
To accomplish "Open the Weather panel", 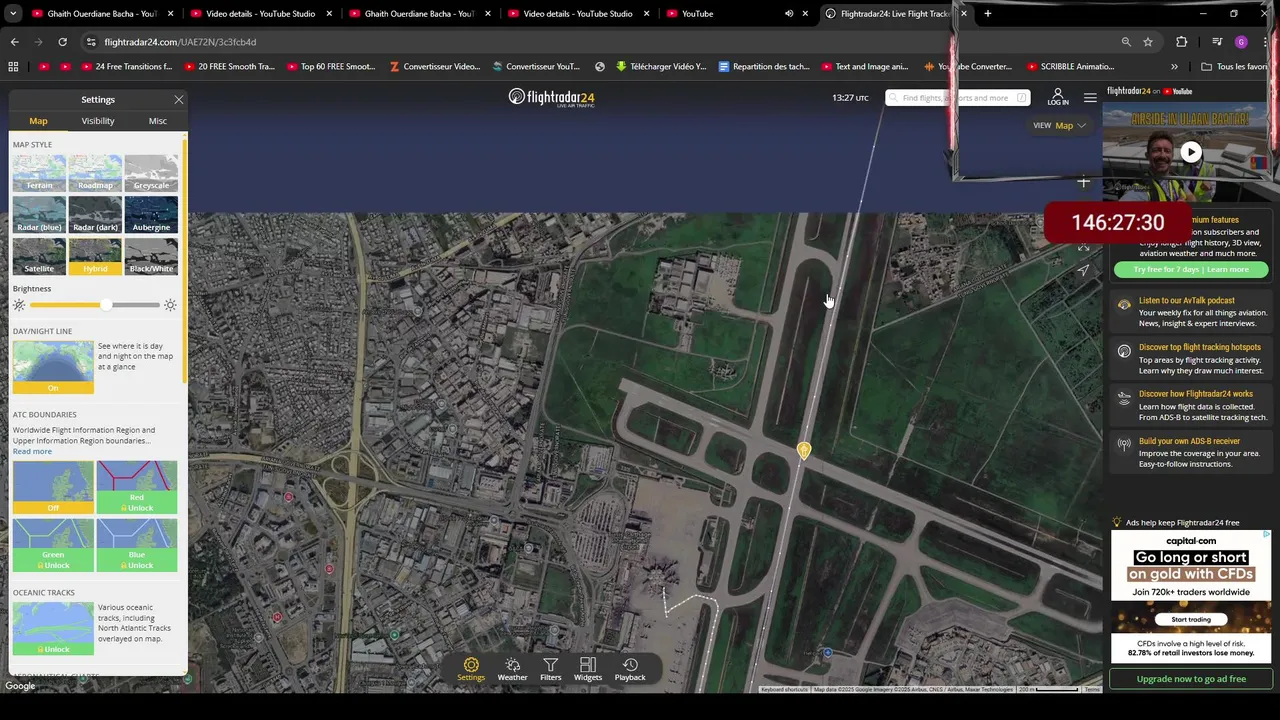I will click(512, 669).
